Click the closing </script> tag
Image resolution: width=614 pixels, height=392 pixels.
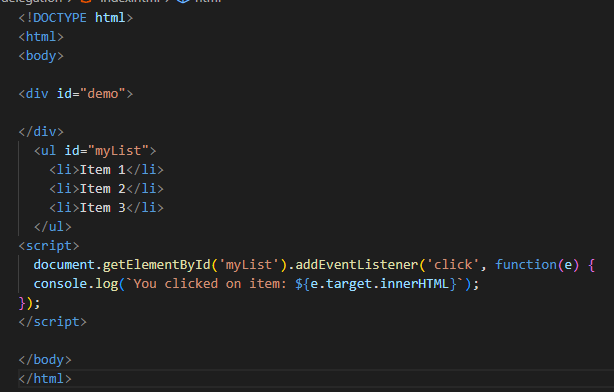pyautogui.click(x=52, y=322)
